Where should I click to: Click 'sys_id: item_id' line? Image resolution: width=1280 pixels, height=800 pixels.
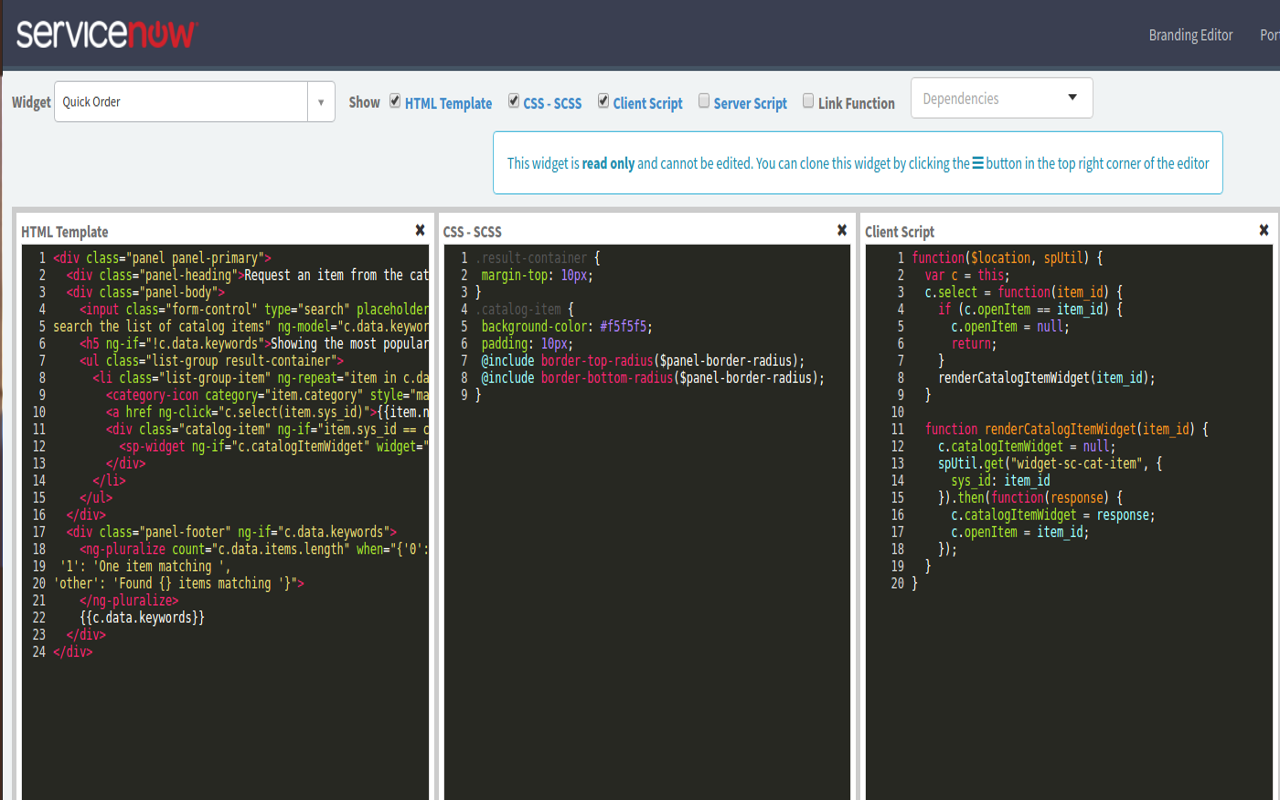click(x=1000, y=481)
